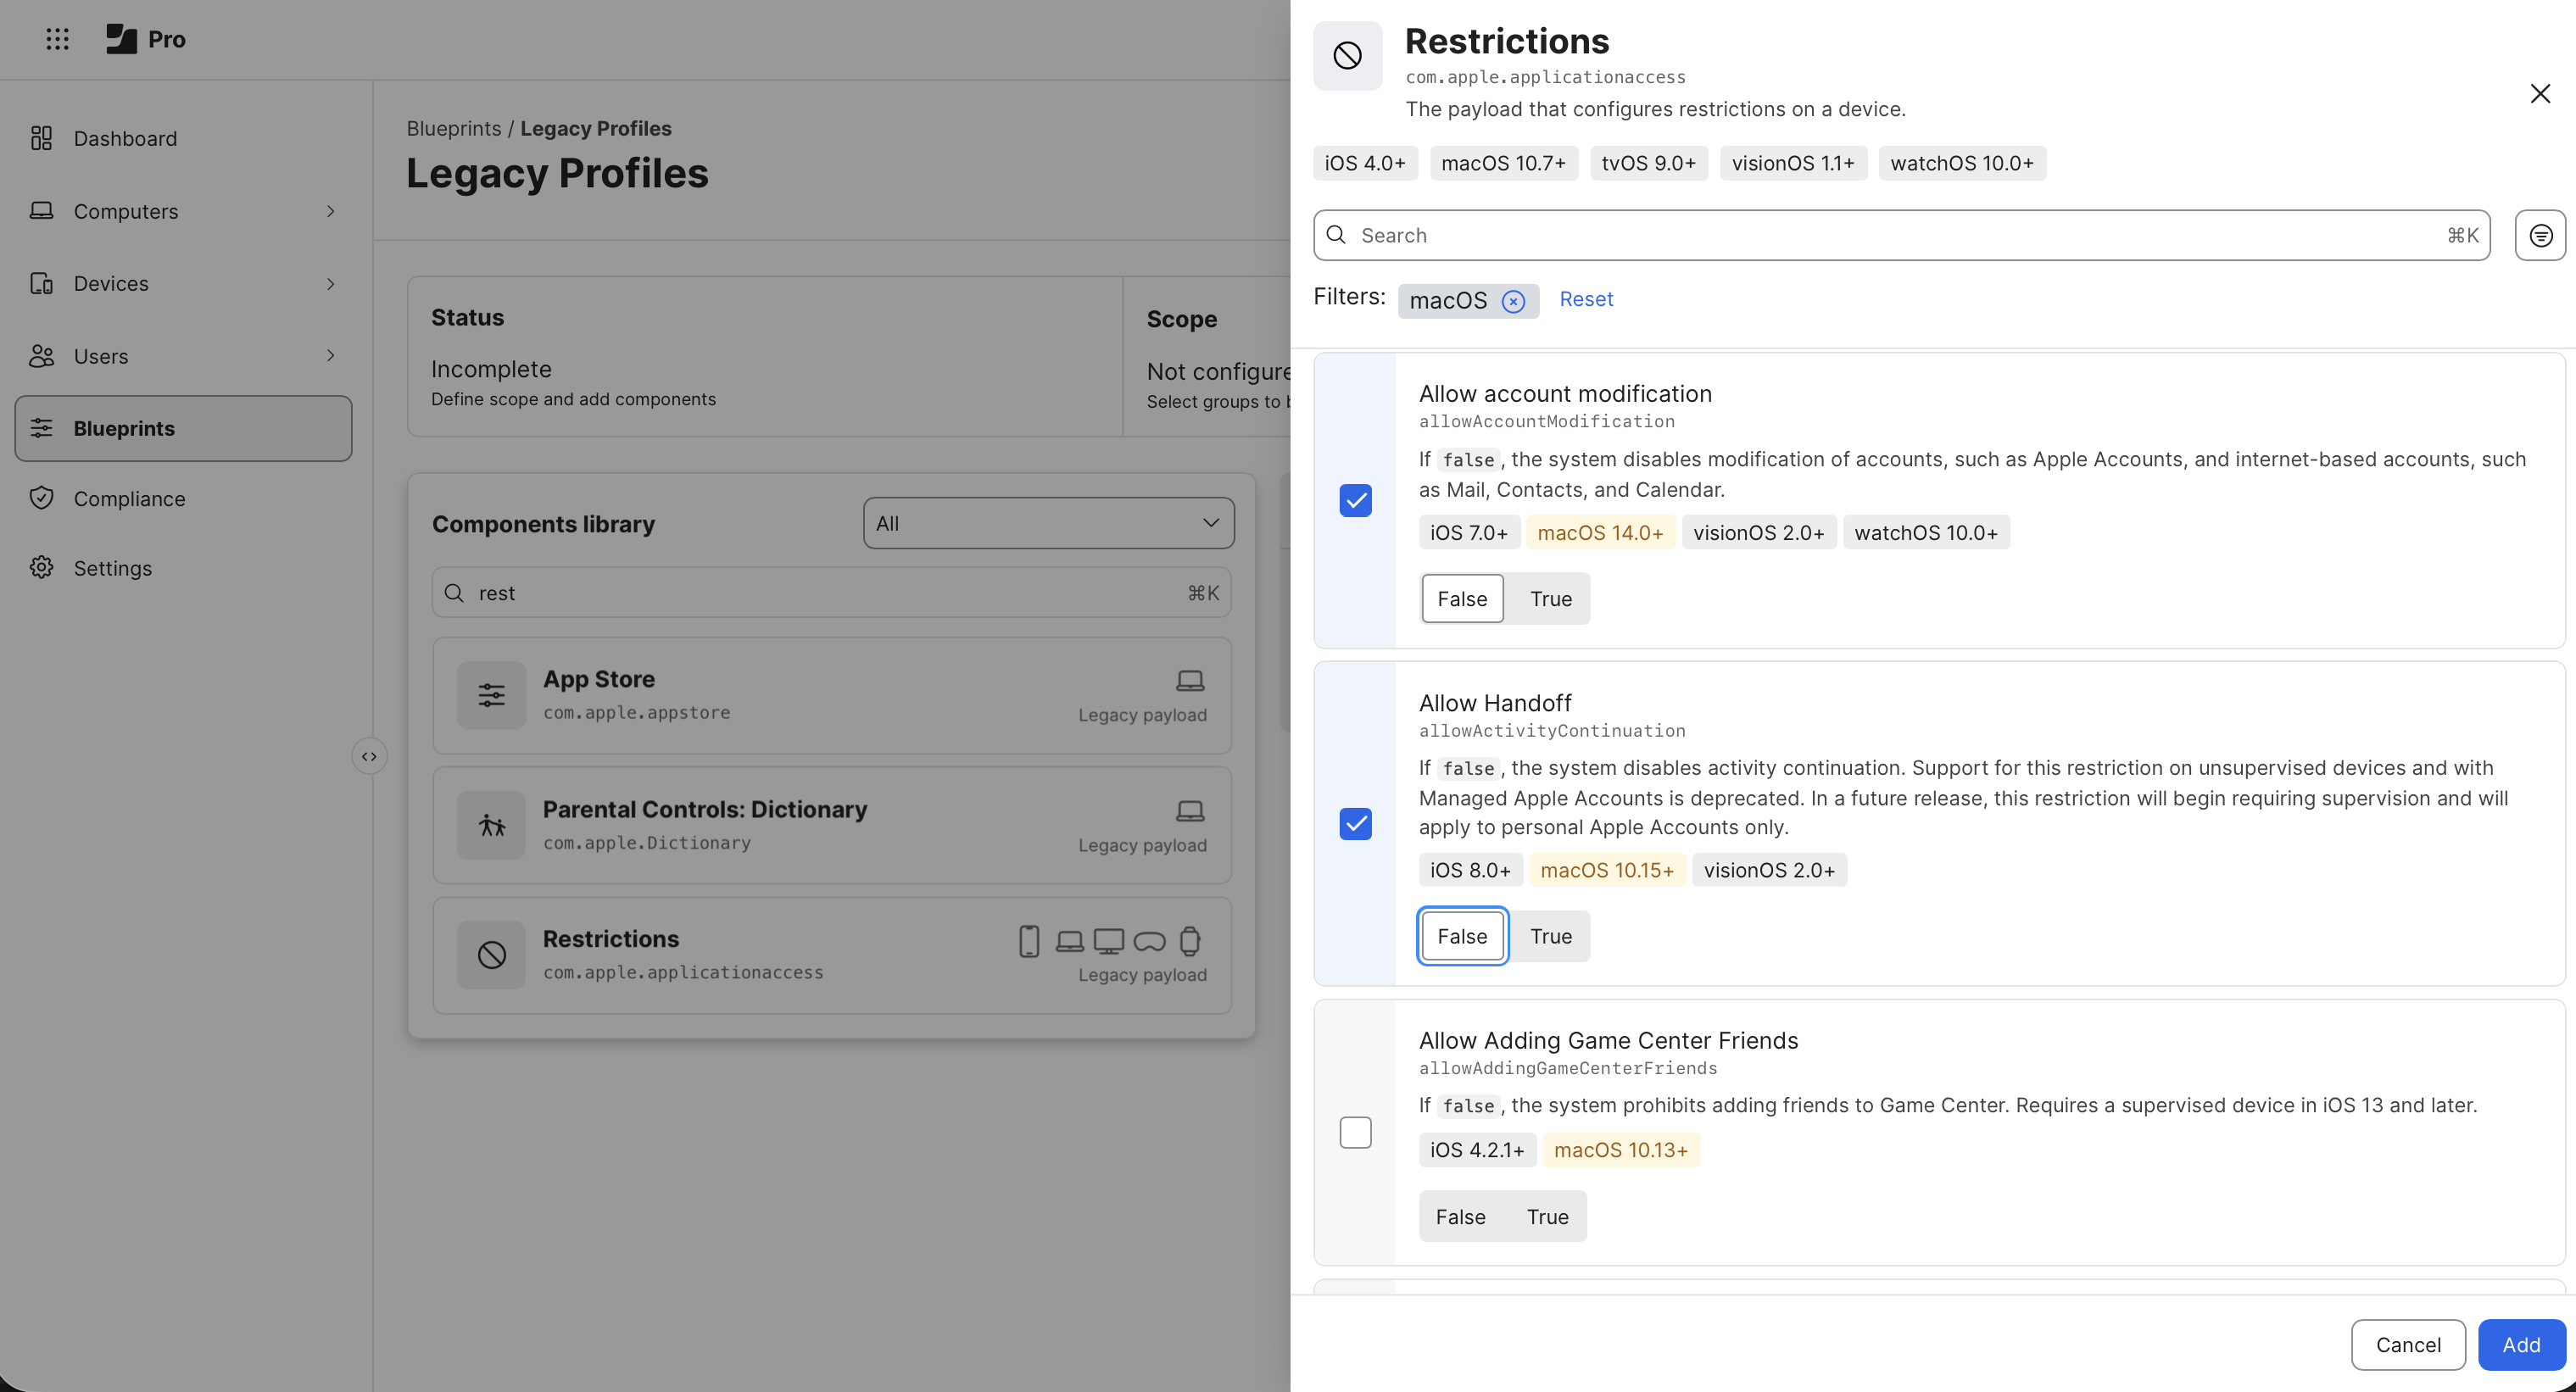Click the Restrictions component prohibition icon
The image size is (2576, 1392).
pos(491,955)
